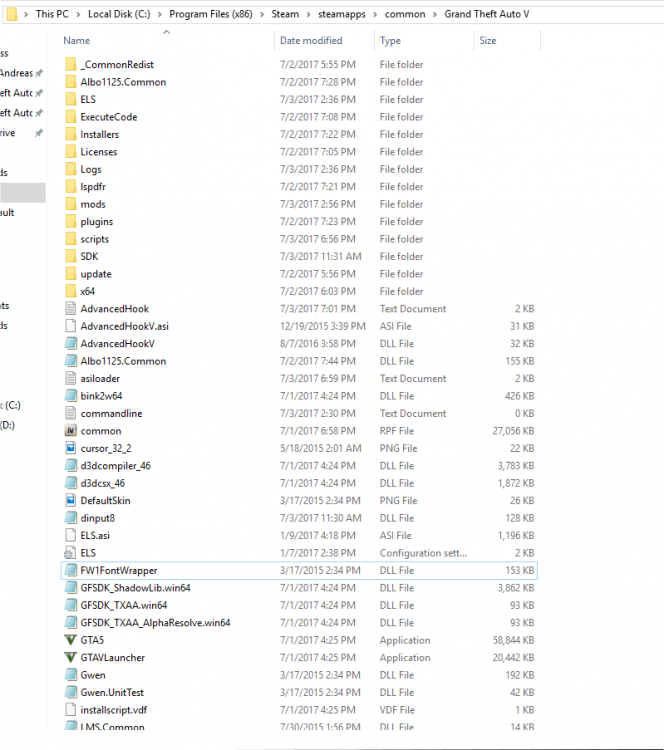Screen dimensions: 664x750
Task: Select the scripts folder icon
Action: click(70, 239)
